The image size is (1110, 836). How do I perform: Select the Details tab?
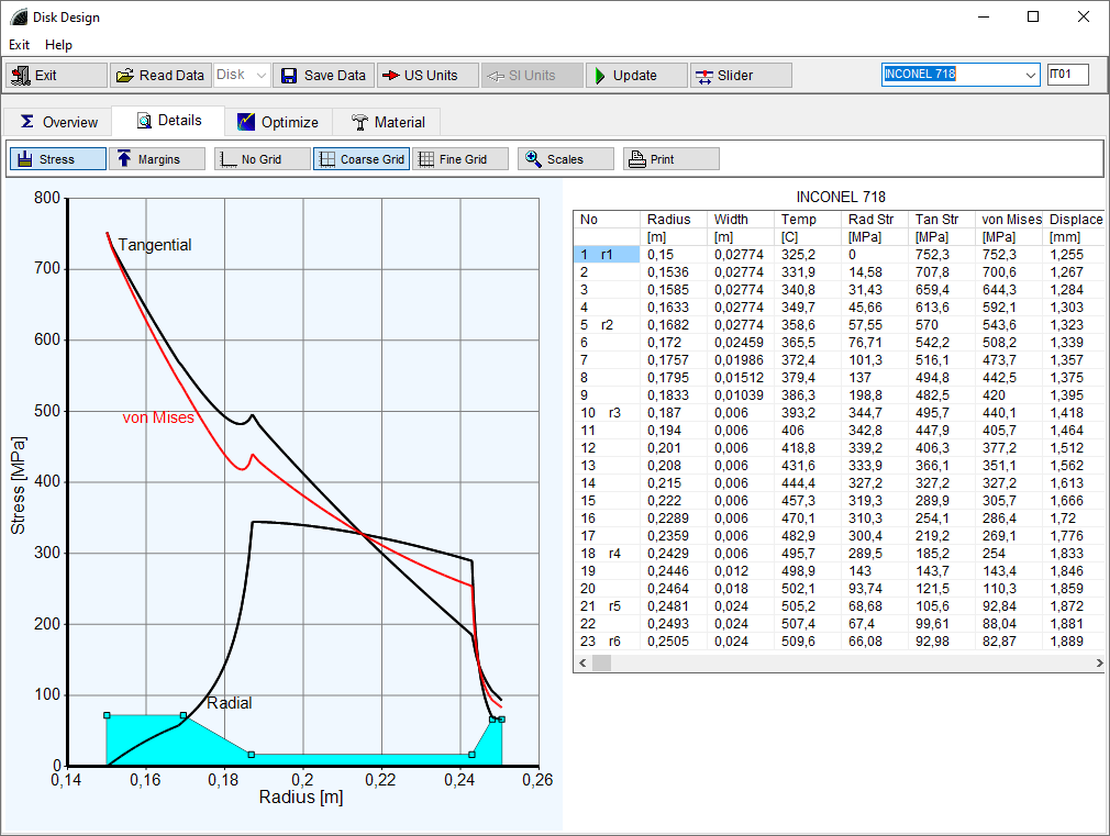tap(168, 120)
